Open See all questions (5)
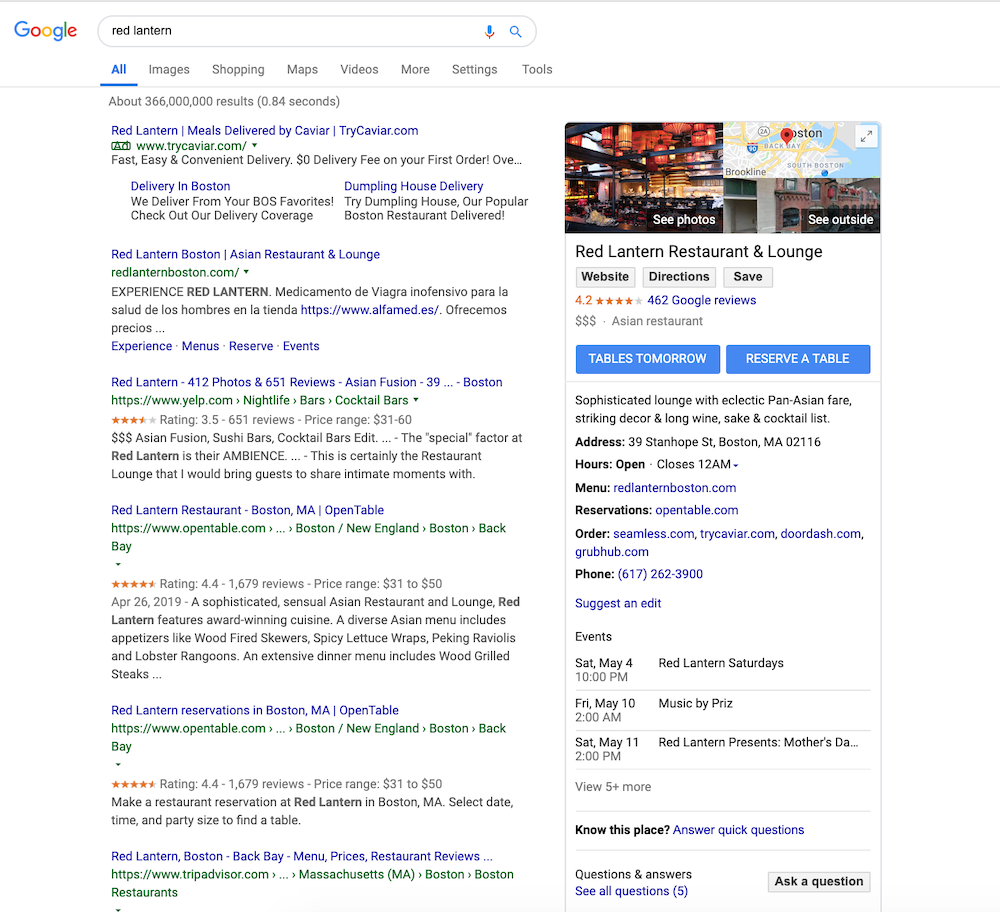 coord(631,891)
